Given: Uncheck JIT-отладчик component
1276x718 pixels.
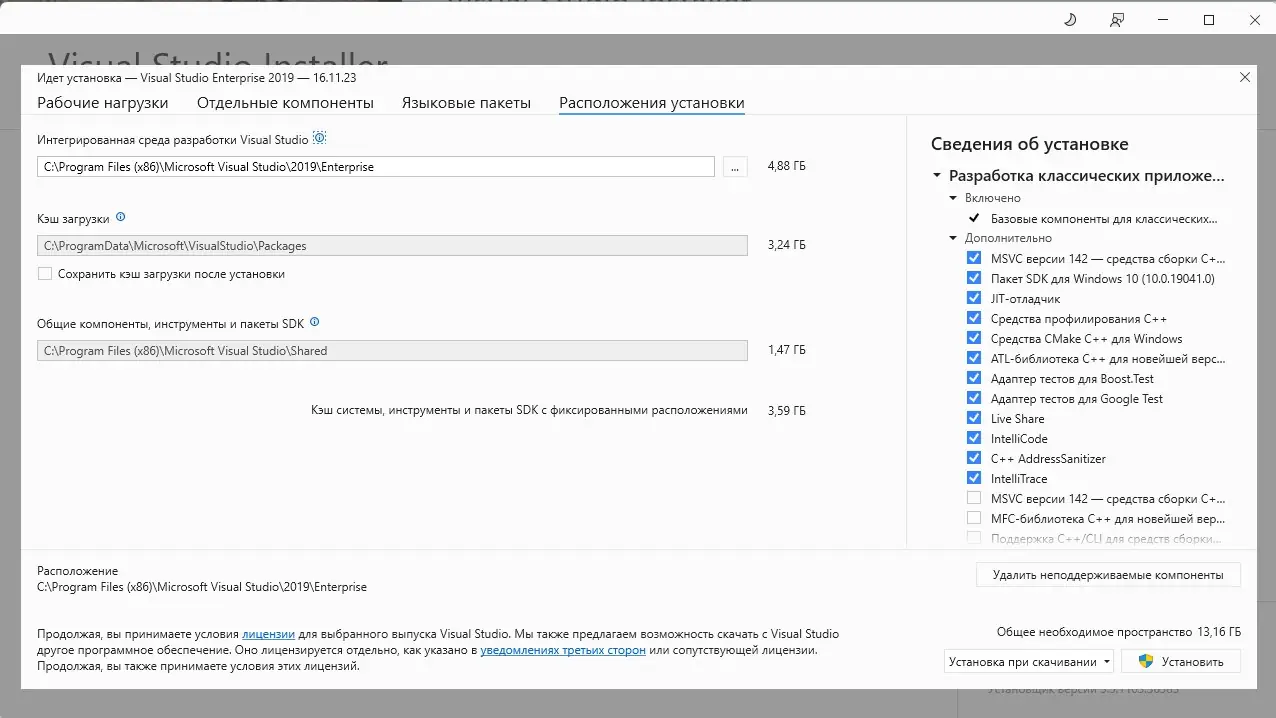Looking at the screenshot, I should 974,298.
